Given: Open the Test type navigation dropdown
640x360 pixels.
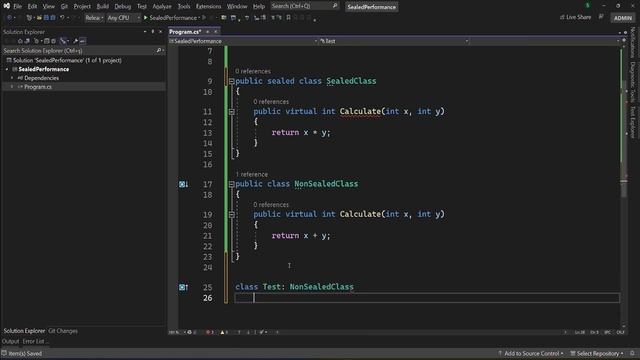Looking at the screenshot, I should point(394,41).
